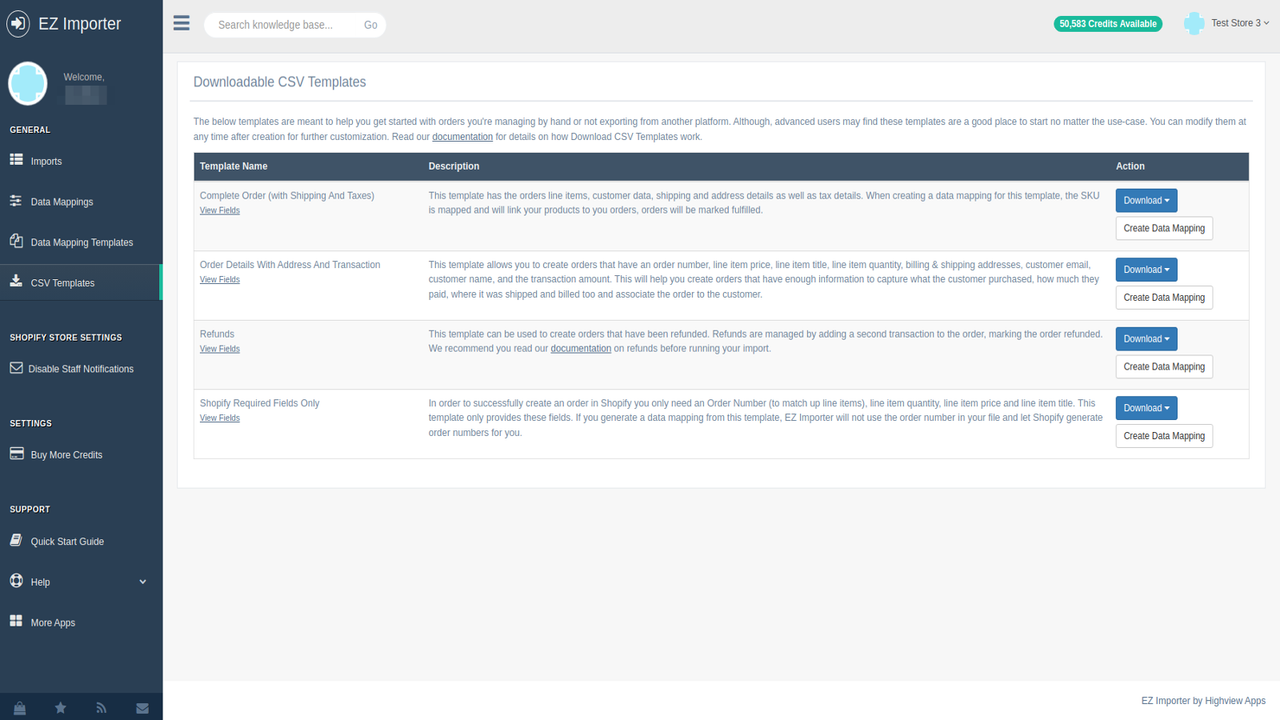Open Download dropdown for Refunds template

click(1146, 338)
